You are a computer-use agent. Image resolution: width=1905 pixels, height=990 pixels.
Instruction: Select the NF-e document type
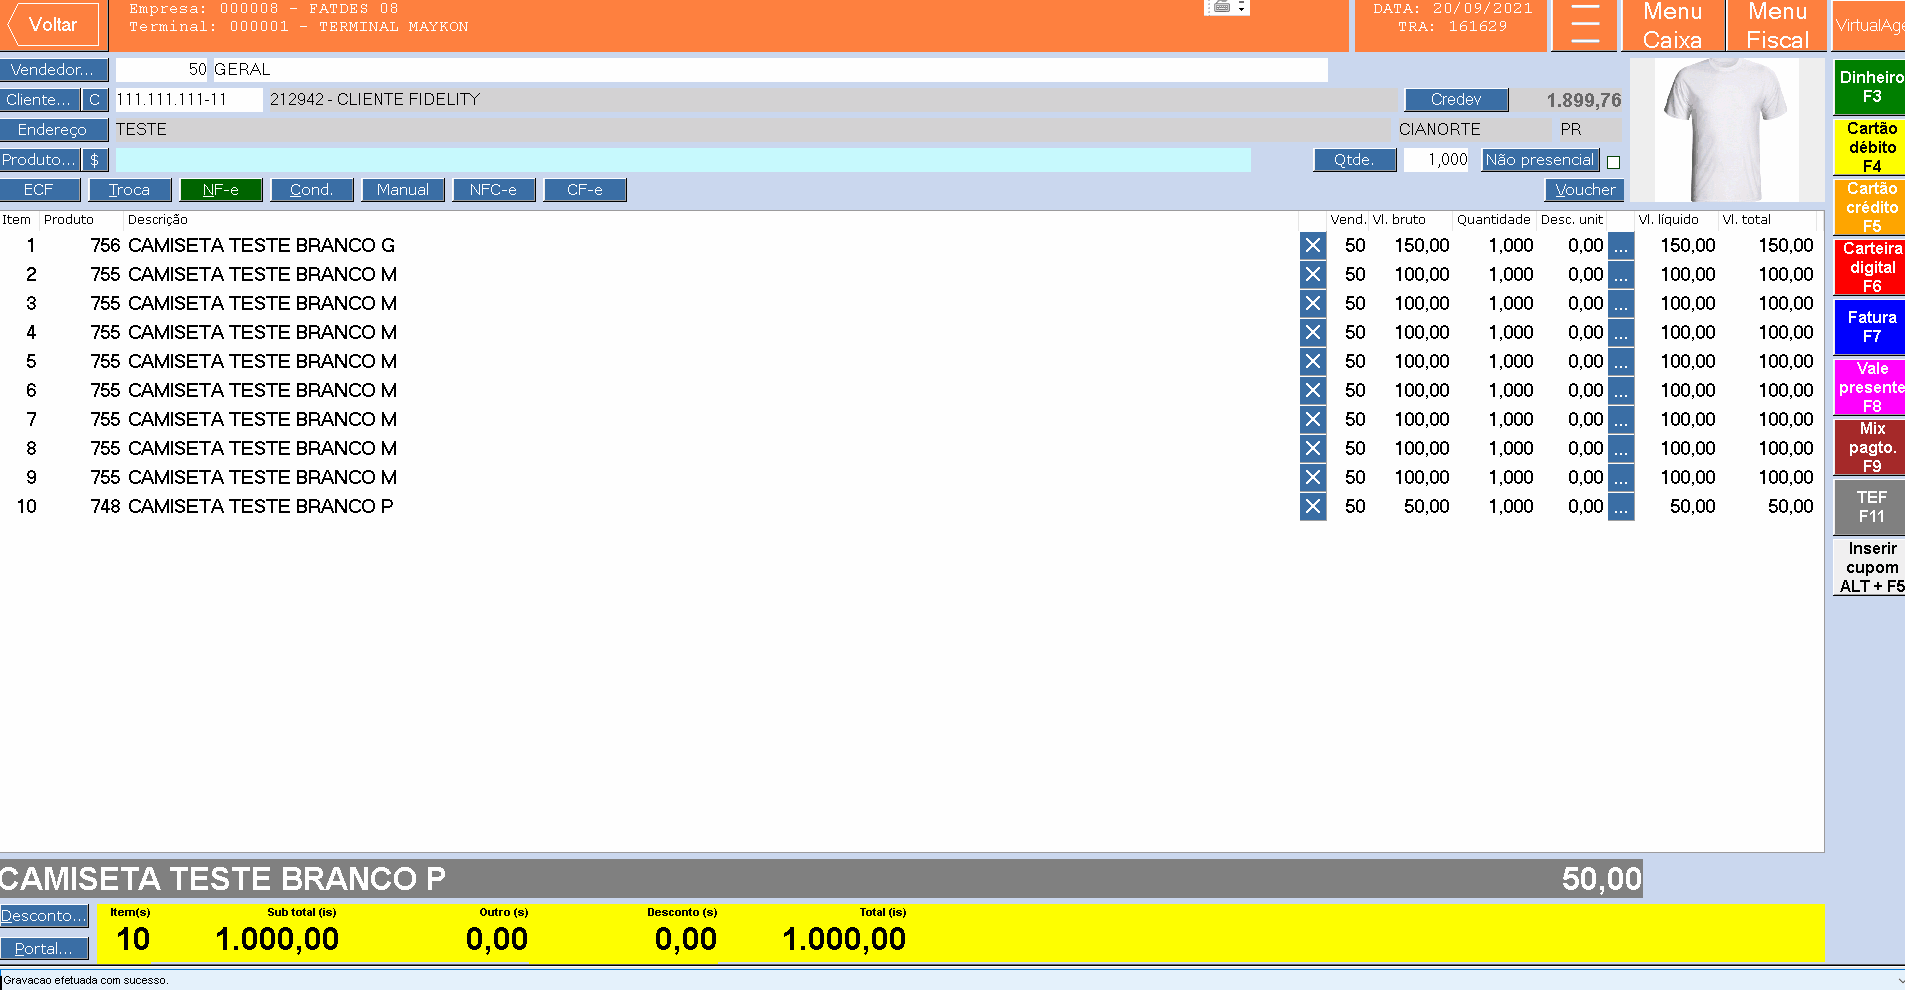221,190
